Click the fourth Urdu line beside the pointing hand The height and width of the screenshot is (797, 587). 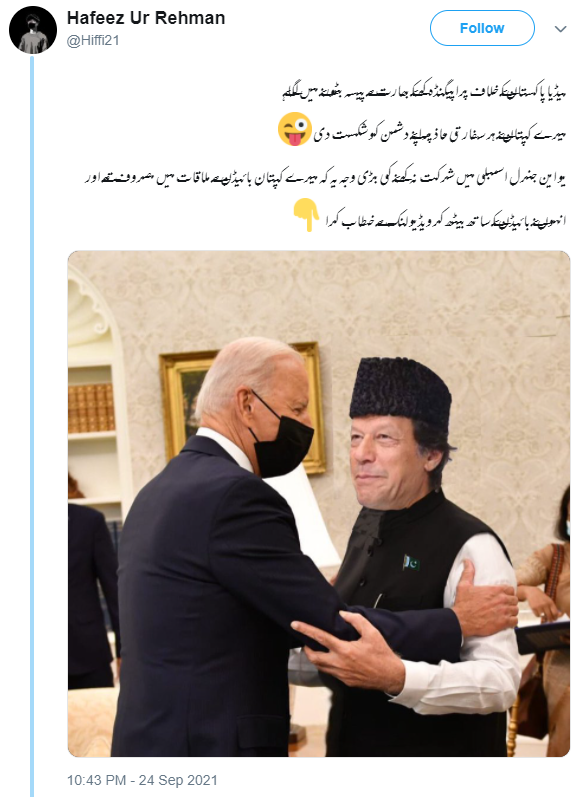[445, 220]
